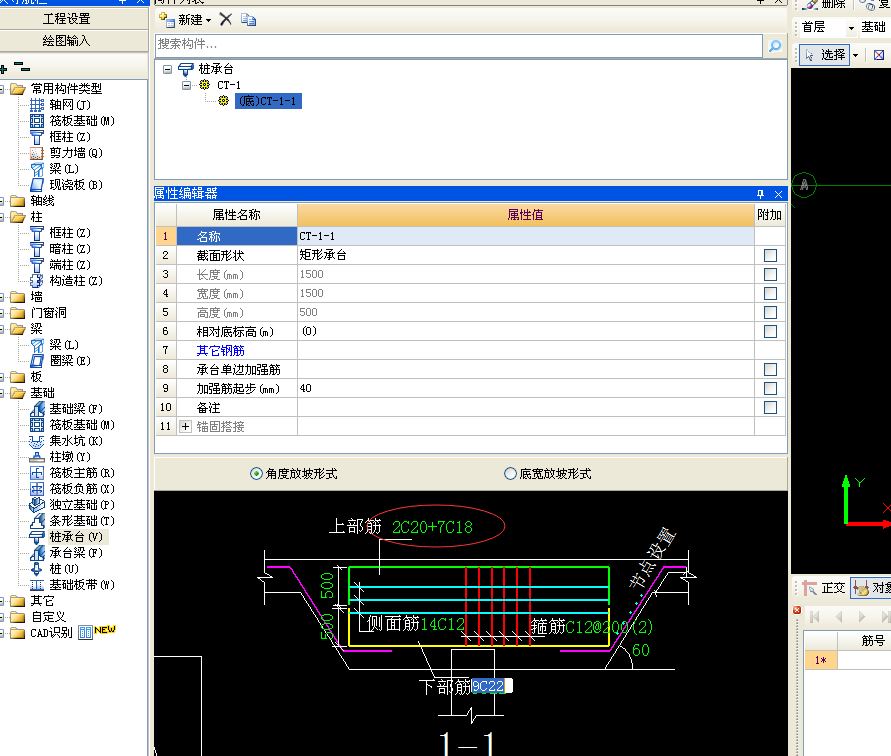Click the collapse-all minus icon in navigation
The image size is (891, 756).
[22, 67]
